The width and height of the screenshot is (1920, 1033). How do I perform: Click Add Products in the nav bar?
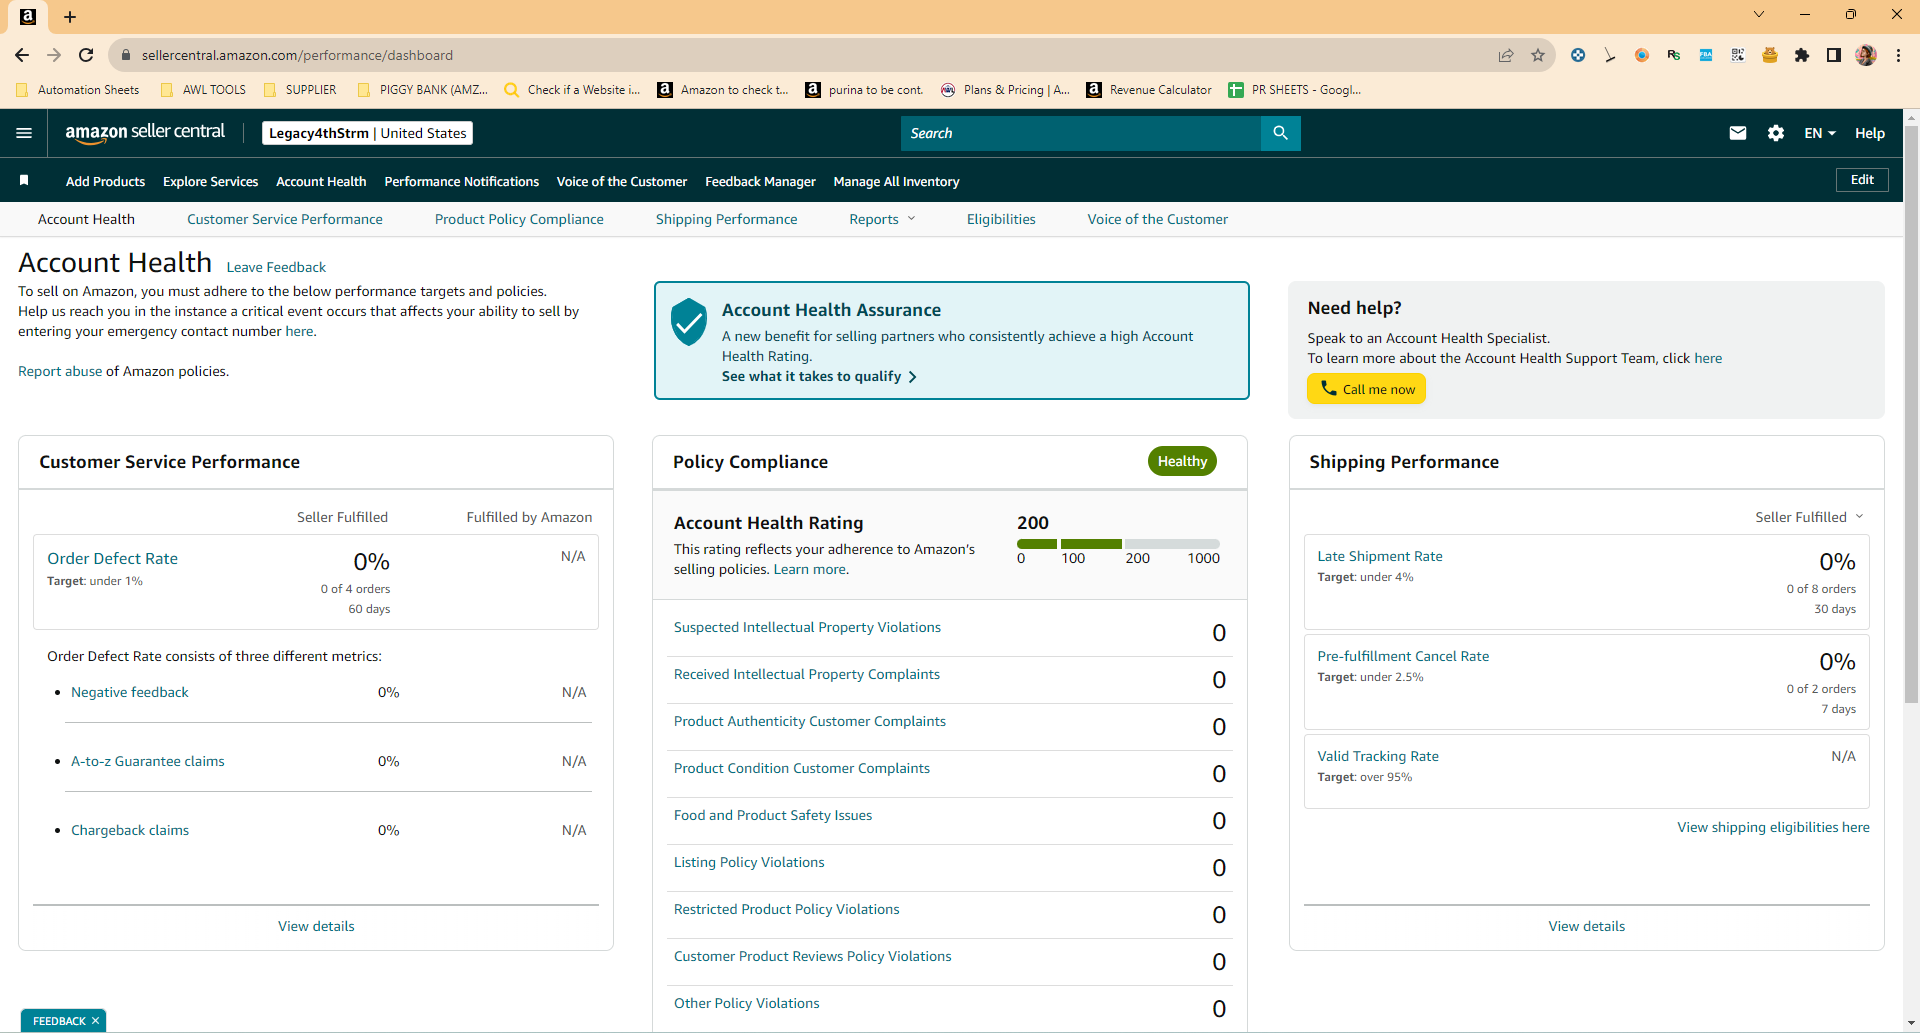click(x=105, y=181)
